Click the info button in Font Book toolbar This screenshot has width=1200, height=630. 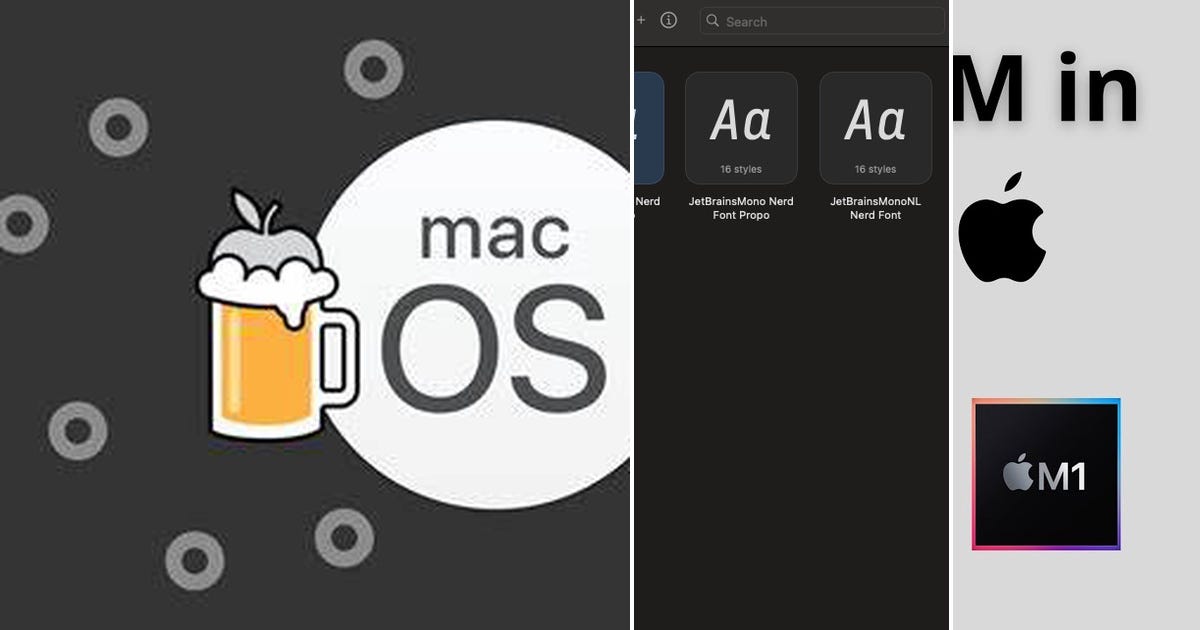click(x=668, y=20)
